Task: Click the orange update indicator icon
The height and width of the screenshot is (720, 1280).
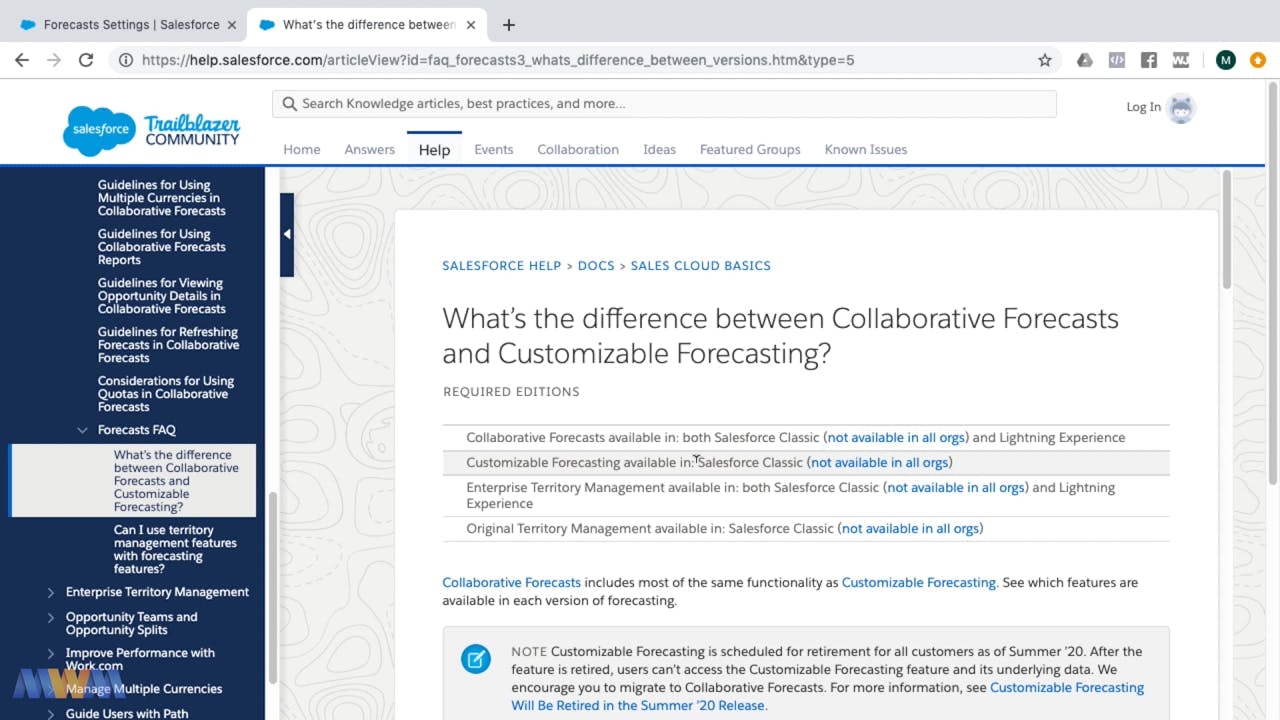Action: click(x=1258, y=60)
